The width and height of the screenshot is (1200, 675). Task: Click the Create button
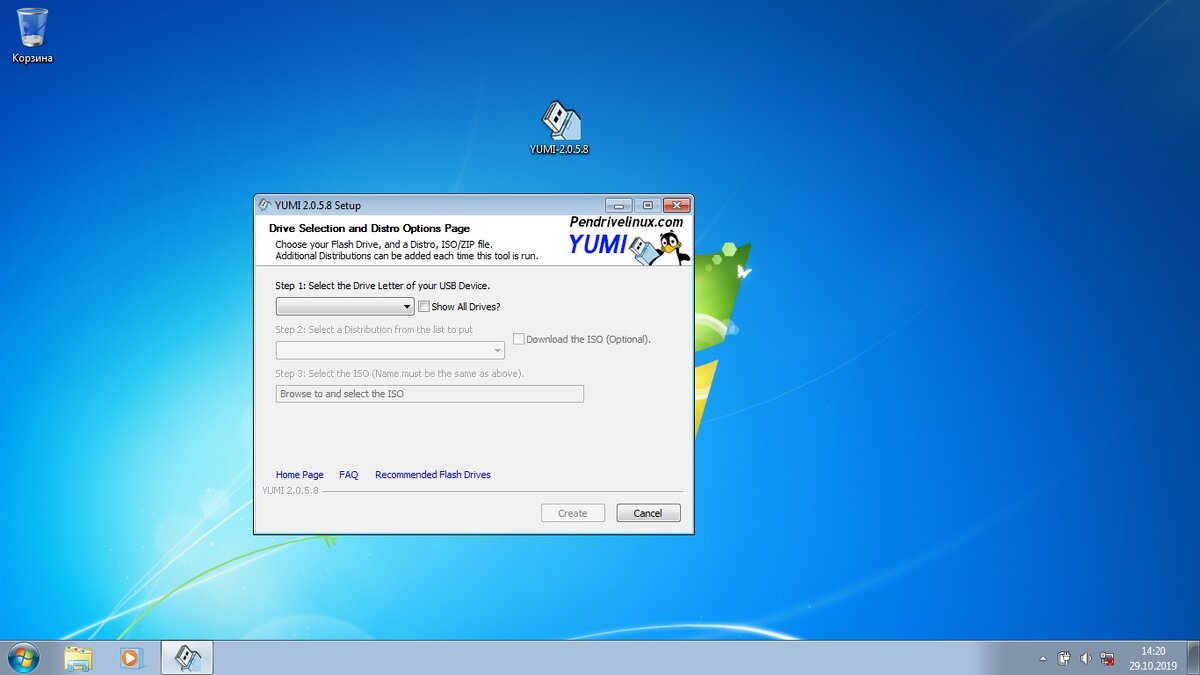(x=573, y=513)
